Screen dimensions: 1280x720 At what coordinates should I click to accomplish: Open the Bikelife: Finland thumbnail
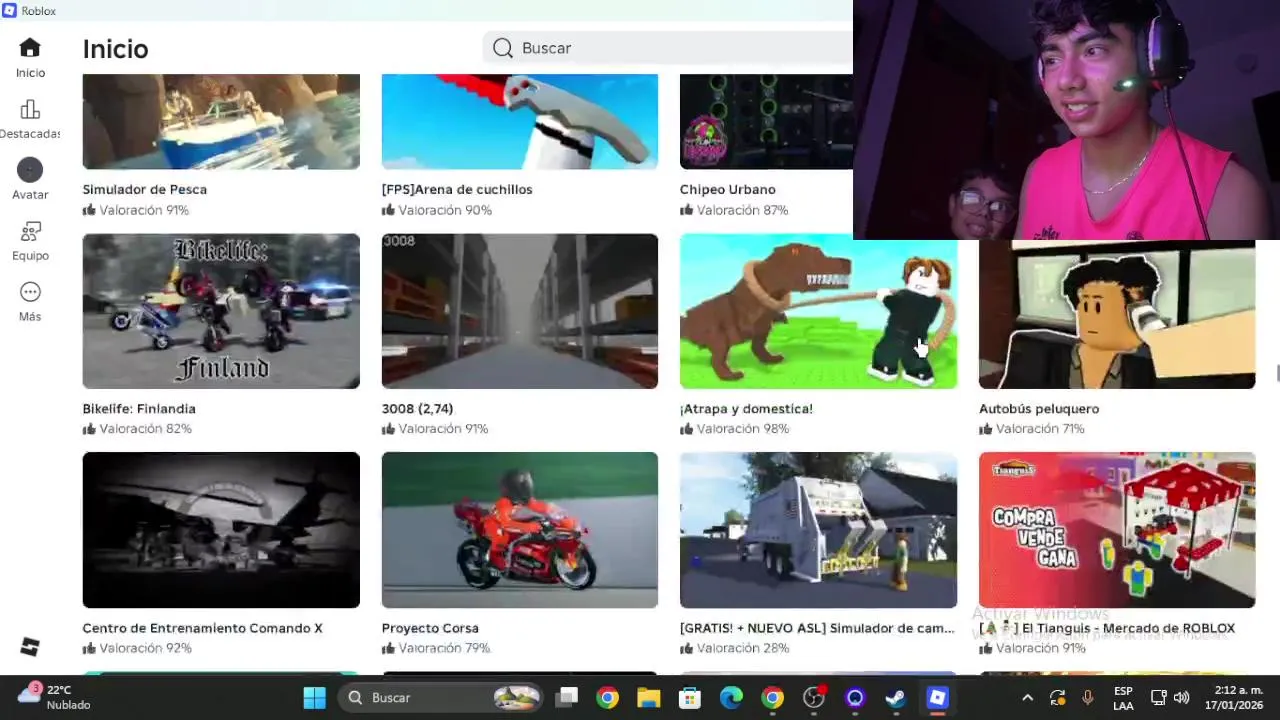221,311
